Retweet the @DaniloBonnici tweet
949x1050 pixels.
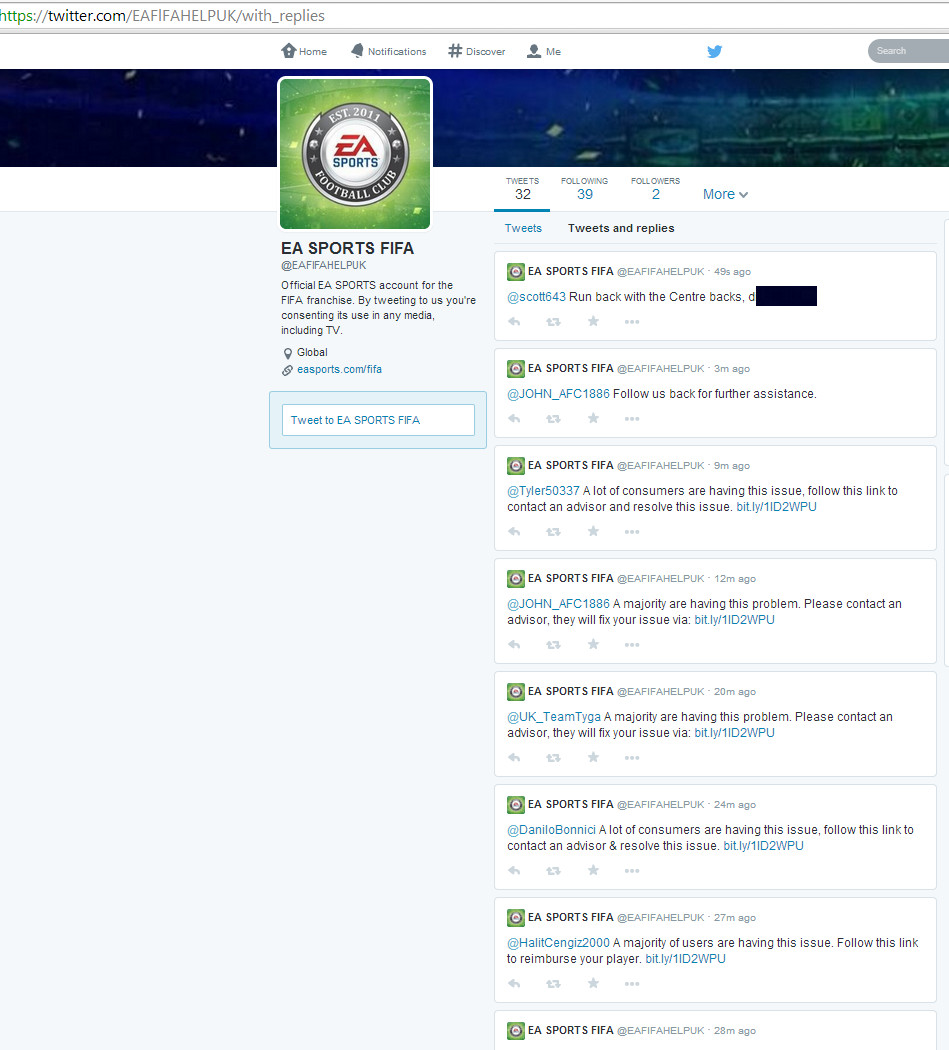553,872
